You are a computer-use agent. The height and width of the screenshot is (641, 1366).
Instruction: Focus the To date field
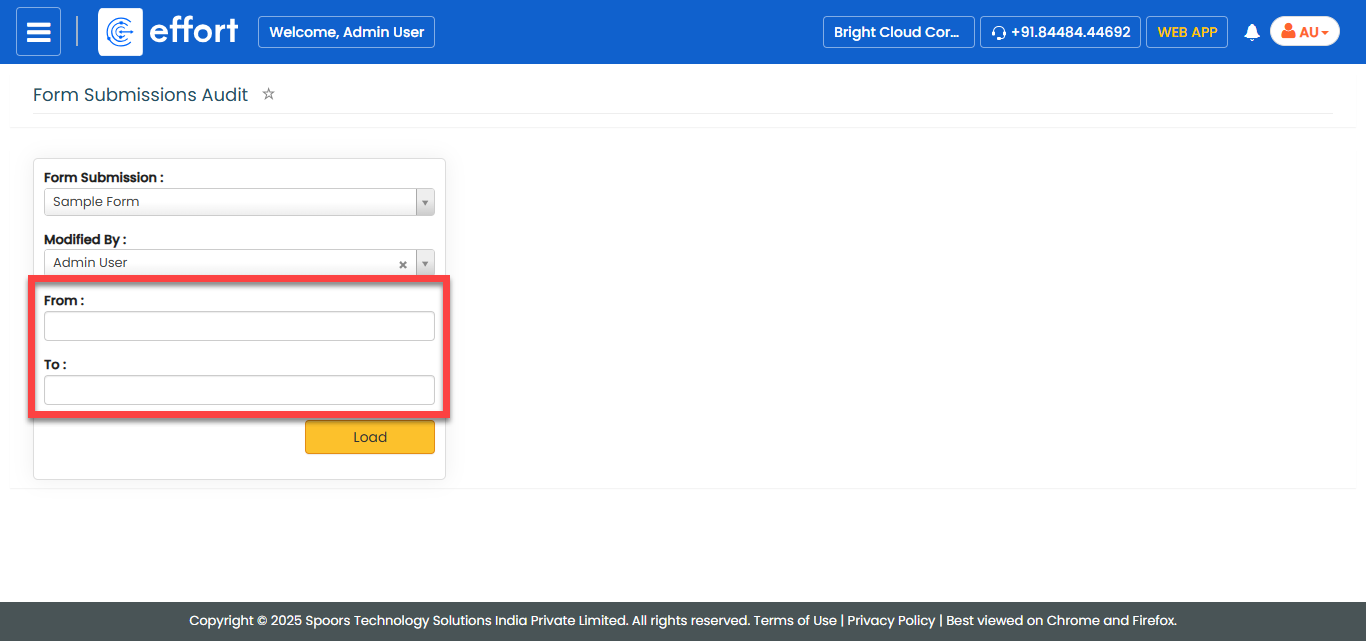click(239, 390)
